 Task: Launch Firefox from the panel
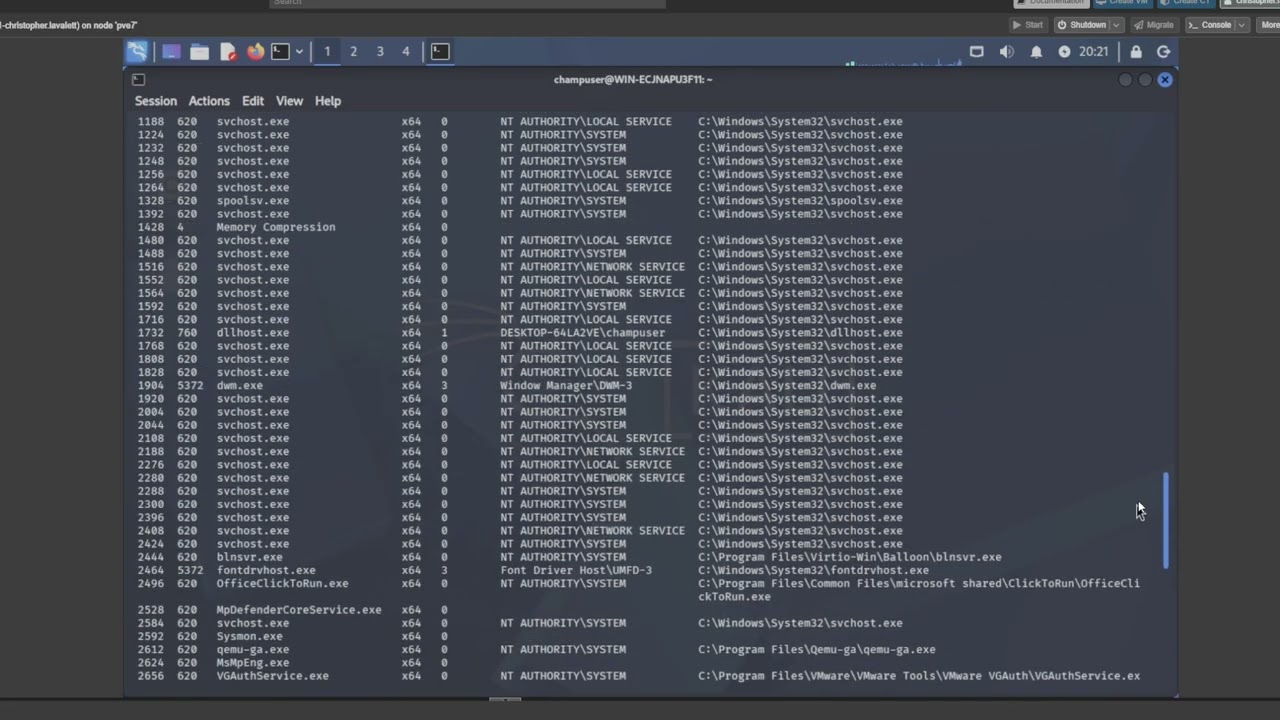coord(256,52)
